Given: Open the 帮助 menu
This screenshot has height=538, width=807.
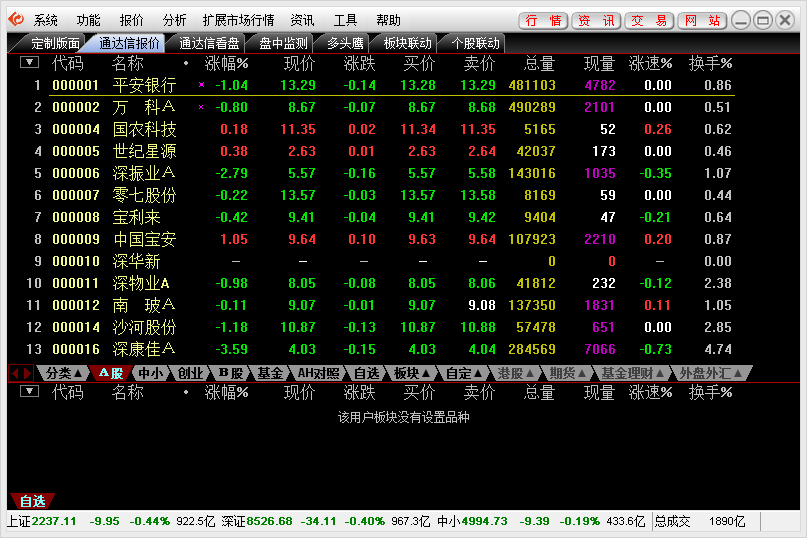Looking at the screenshot, I should (388, 20).
